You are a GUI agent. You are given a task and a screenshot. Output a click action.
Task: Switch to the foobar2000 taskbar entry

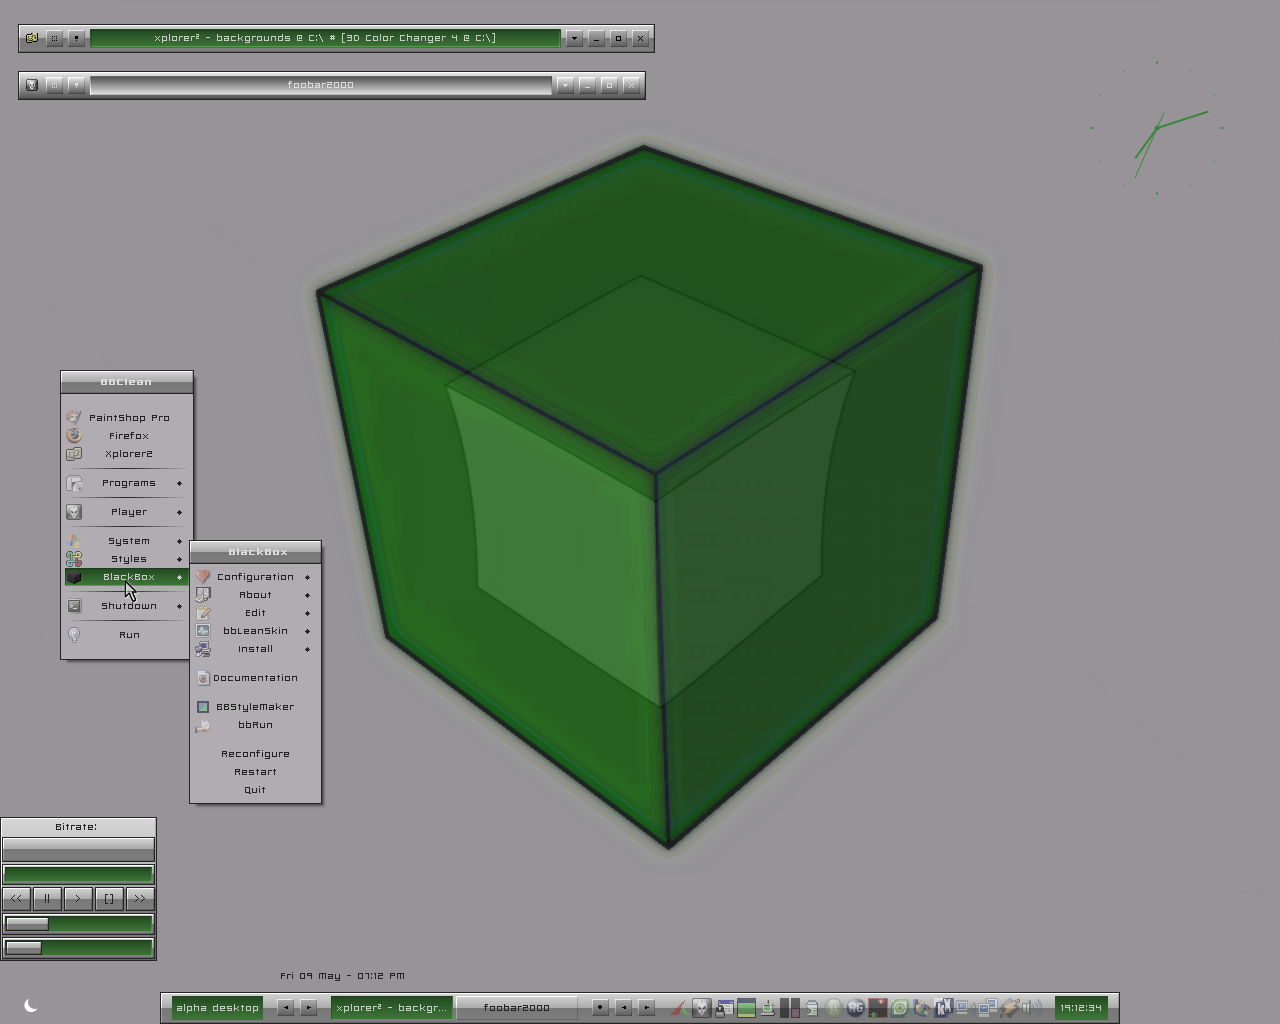coord(517,1007)
